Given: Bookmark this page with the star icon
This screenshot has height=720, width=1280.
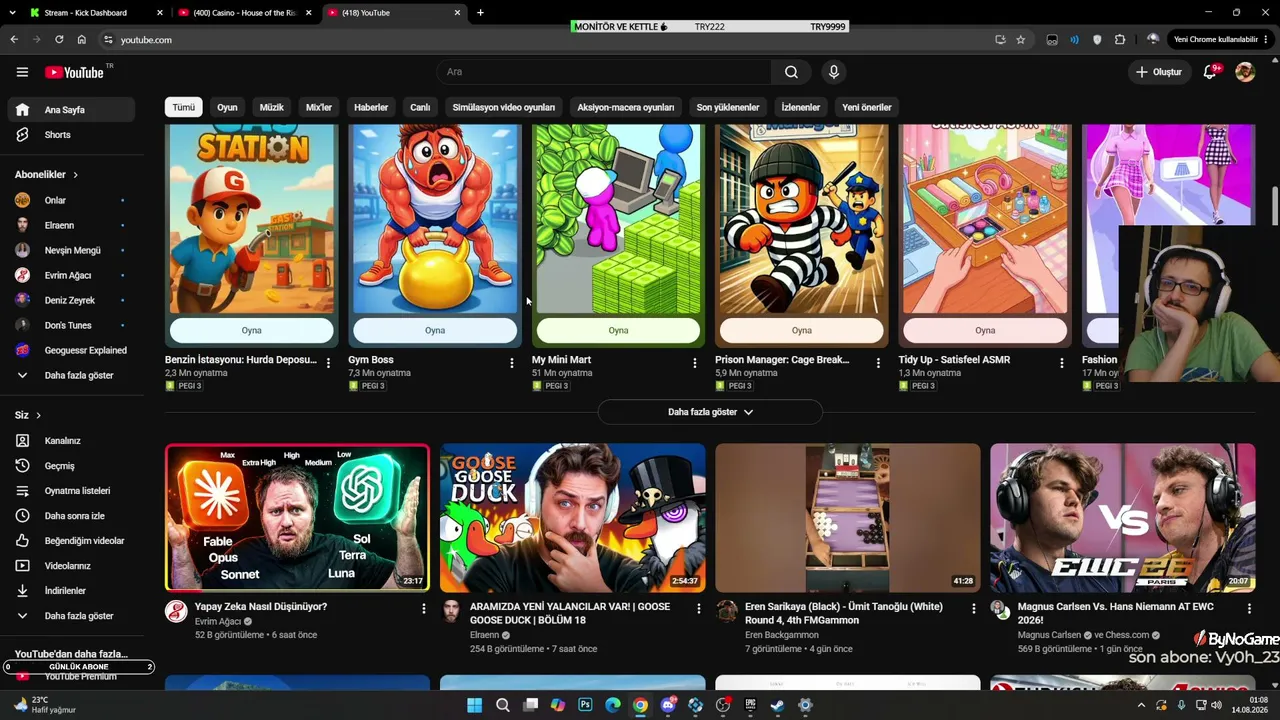Looking at the screenshot, I should click(1020, 40).
